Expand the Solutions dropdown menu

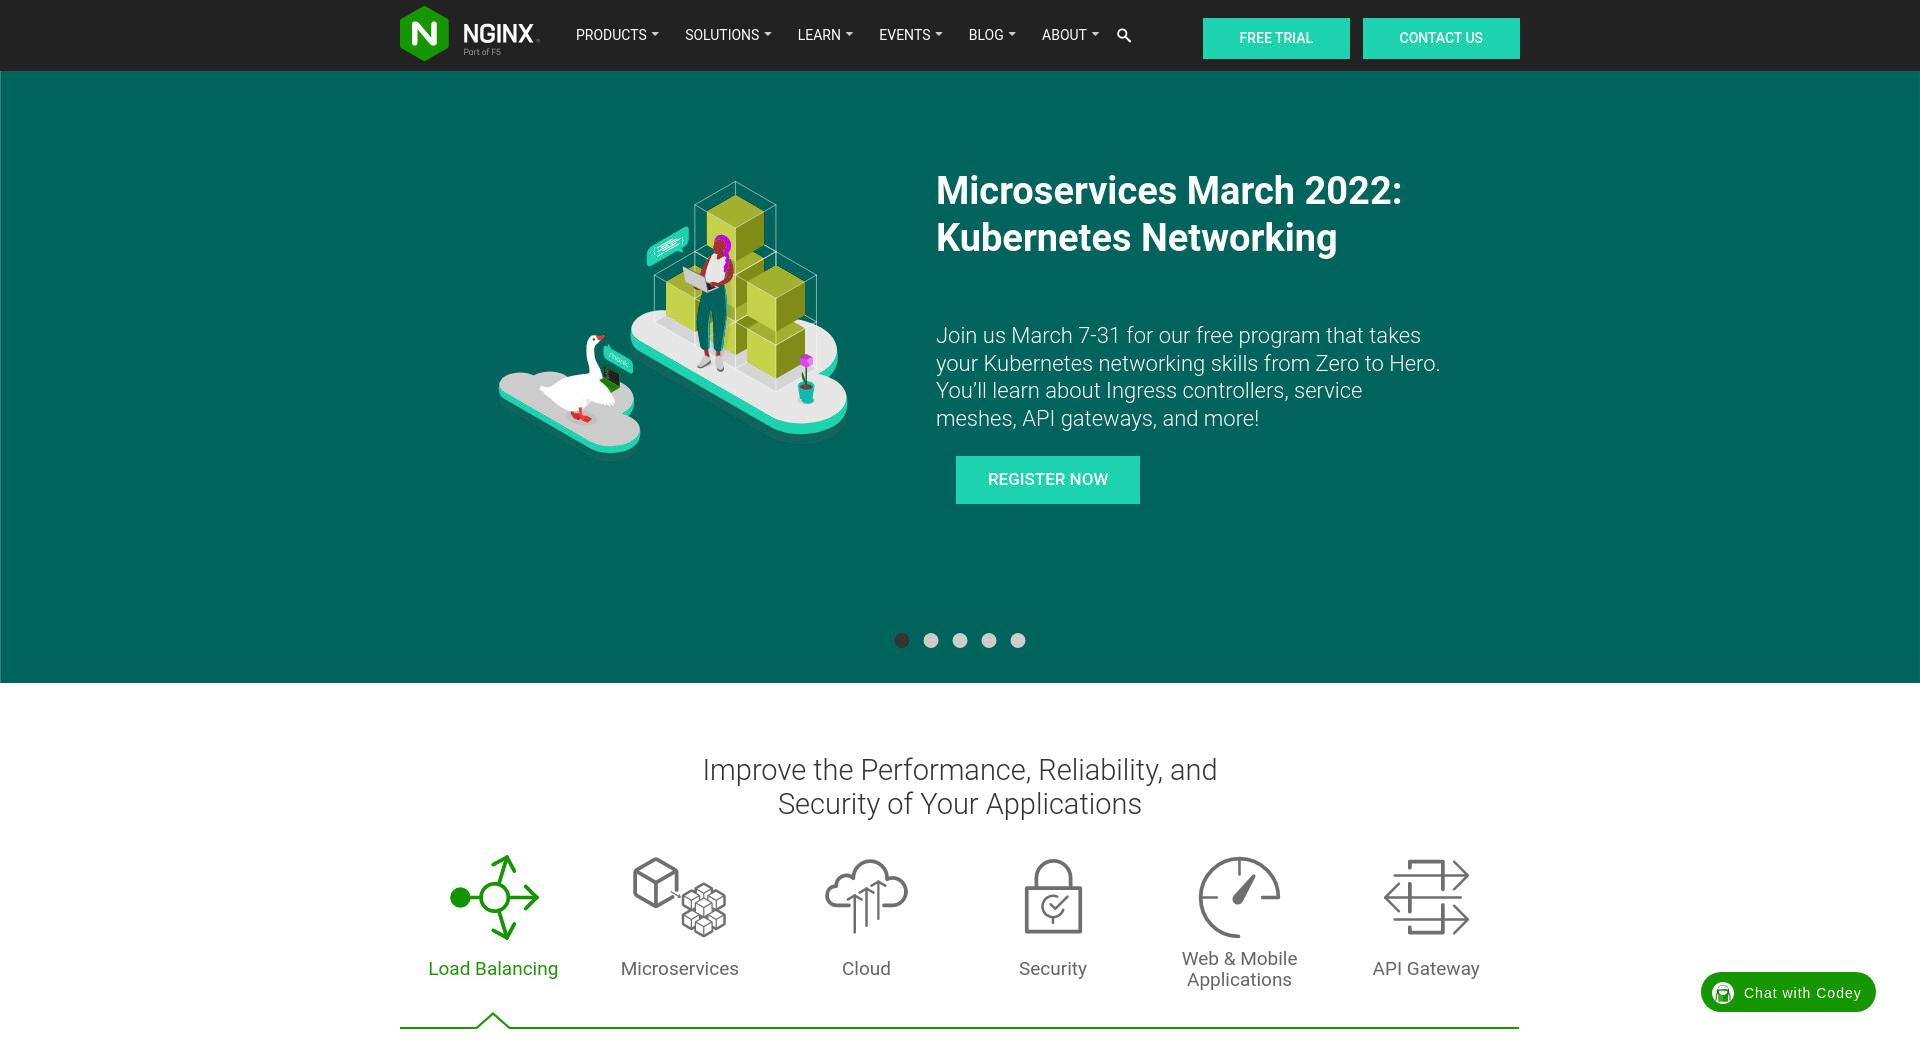pyautogui.click(x=728, y=35)
